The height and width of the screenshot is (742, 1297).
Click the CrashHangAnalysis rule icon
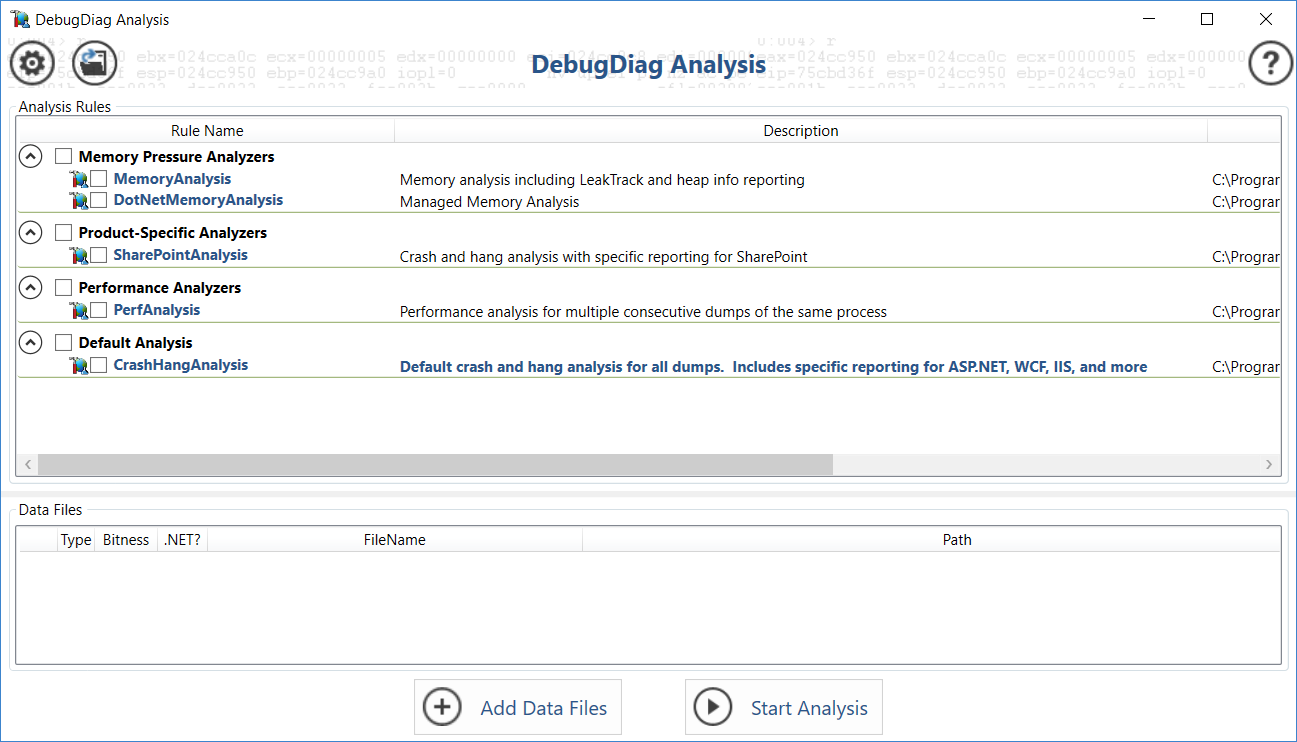(x=79, y=365)
